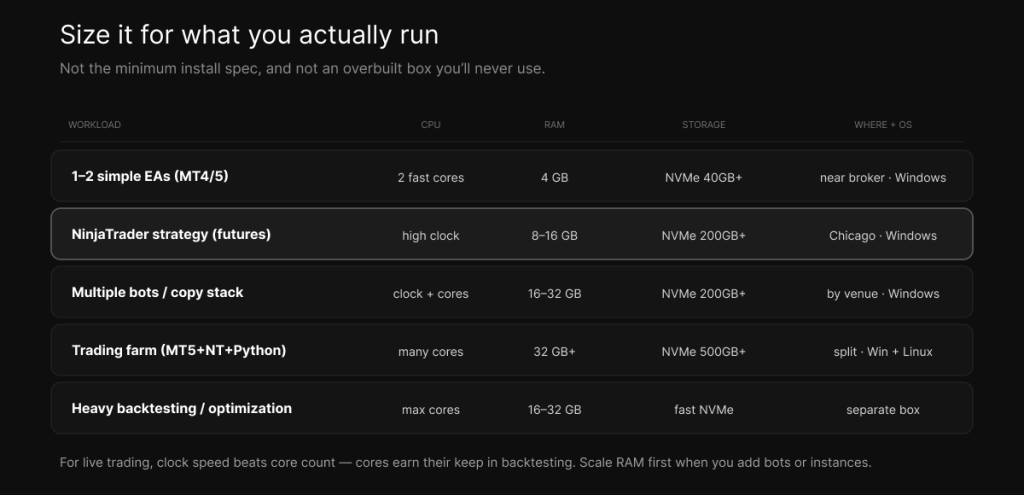This screenshot has height=495, width=1024.
Task: Click the '2 fast cores' CPU cell
Action: [x=431, y=178]
